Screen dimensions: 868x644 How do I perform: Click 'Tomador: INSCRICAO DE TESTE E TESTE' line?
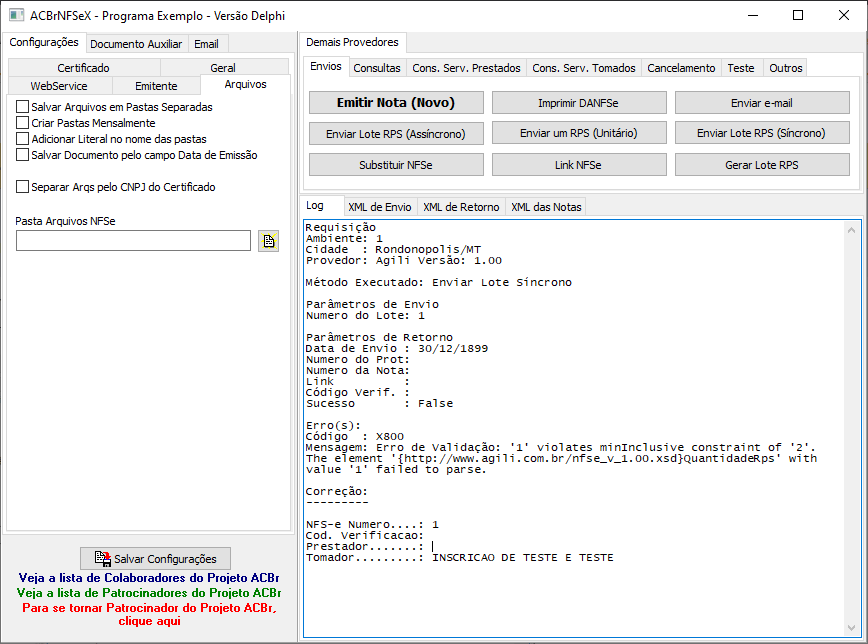(x=459, y=558)
